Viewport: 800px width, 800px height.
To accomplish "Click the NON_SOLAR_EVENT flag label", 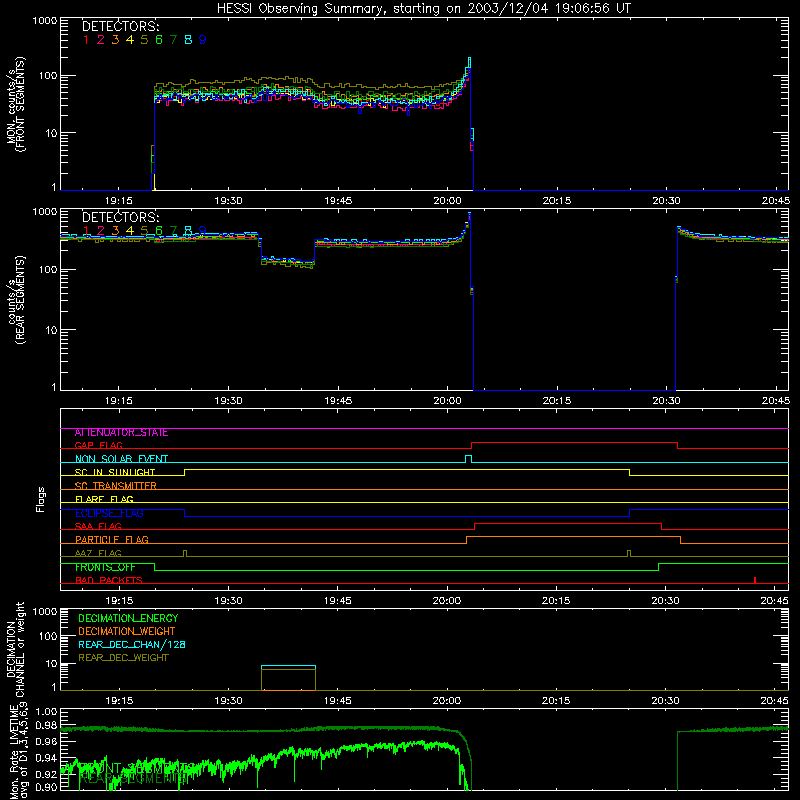I will click(x=121, y=459).
